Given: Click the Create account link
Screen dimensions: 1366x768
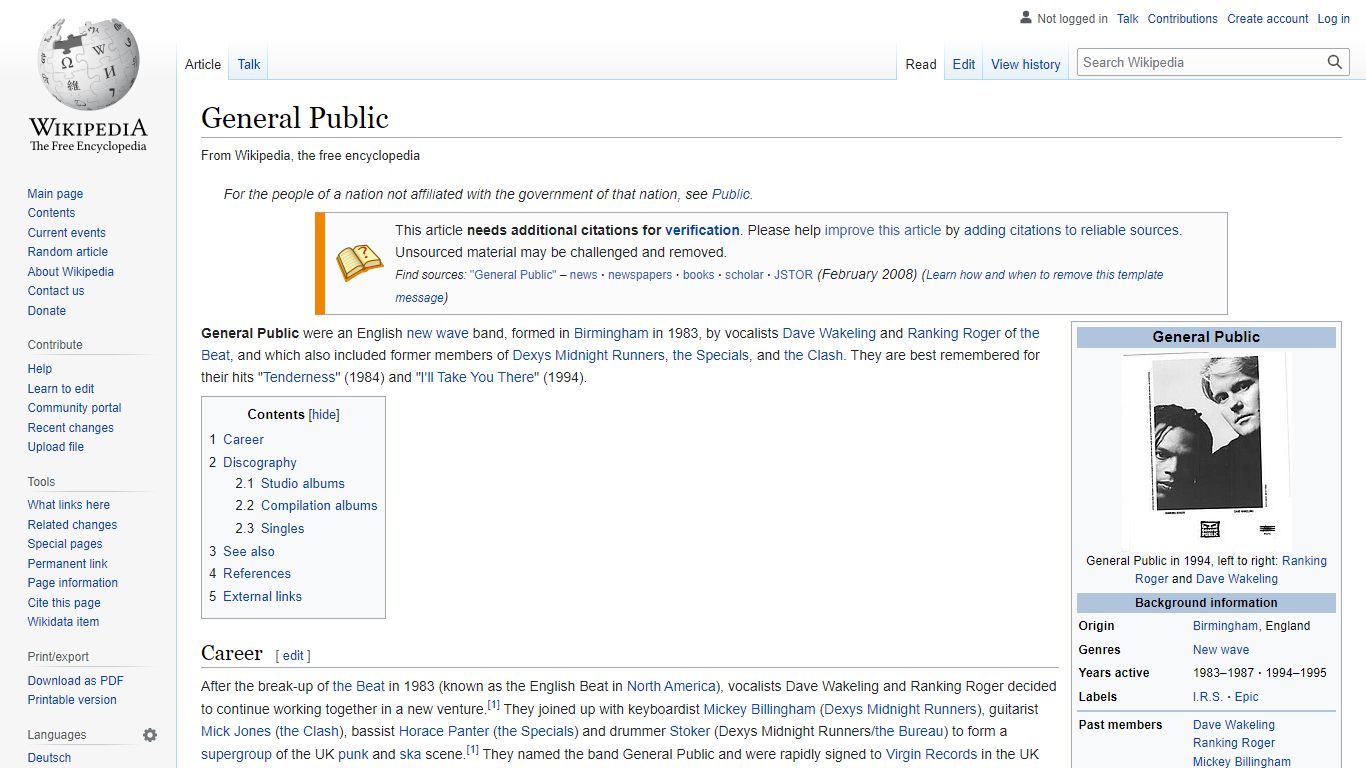Looking at the screenshot, I should coord(1267,19).
